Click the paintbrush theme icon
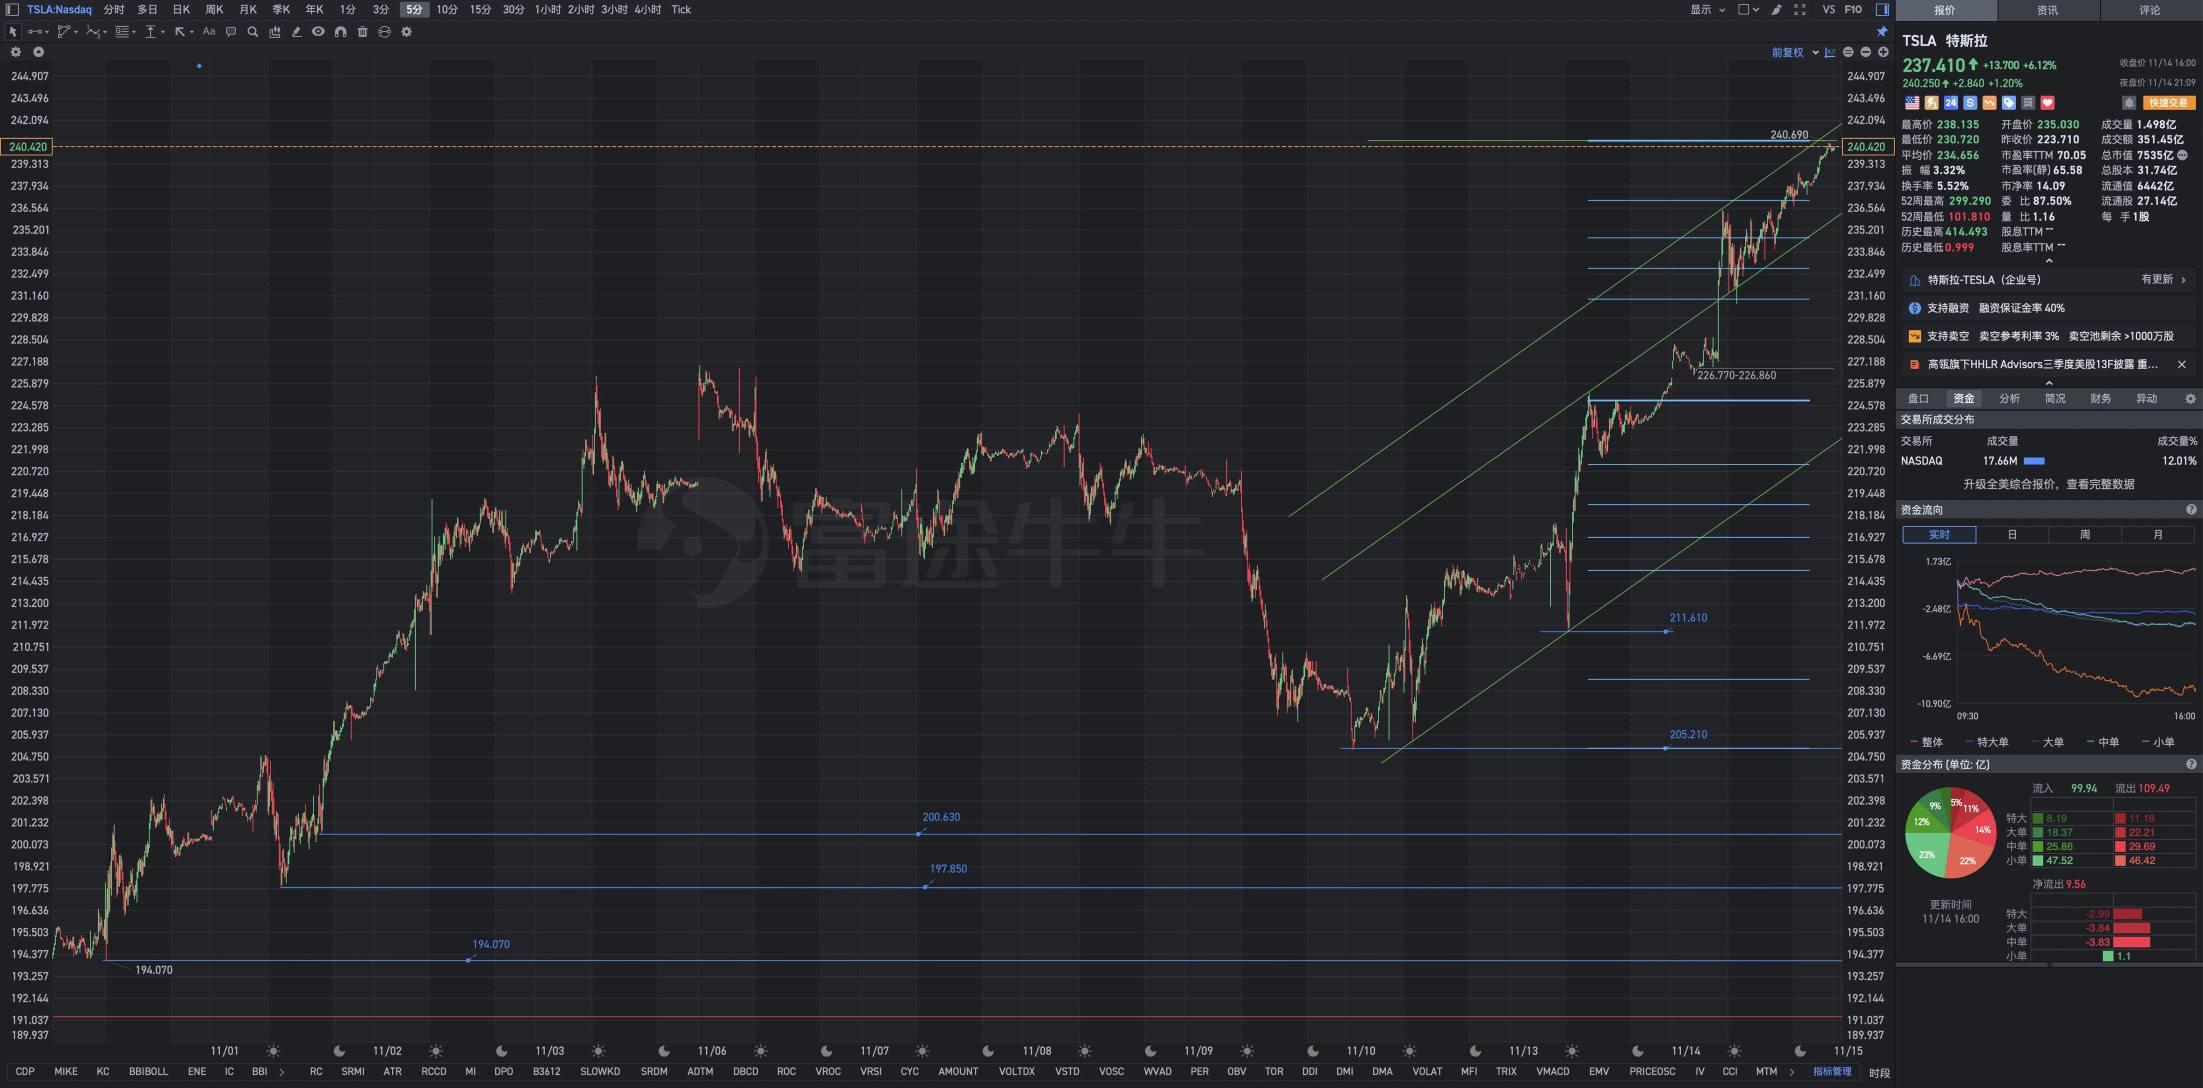The height and width of the screenshot is (1088, 2203). pyautogui.click(x=1776, y=9)
